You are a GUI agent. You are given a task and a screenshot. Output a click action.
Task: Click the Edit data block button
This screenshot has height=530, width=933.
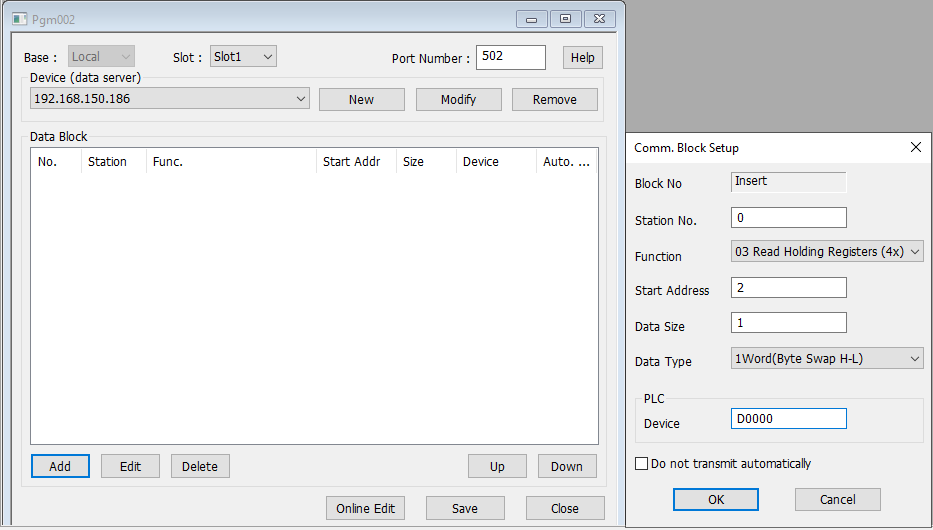point(130,466)
